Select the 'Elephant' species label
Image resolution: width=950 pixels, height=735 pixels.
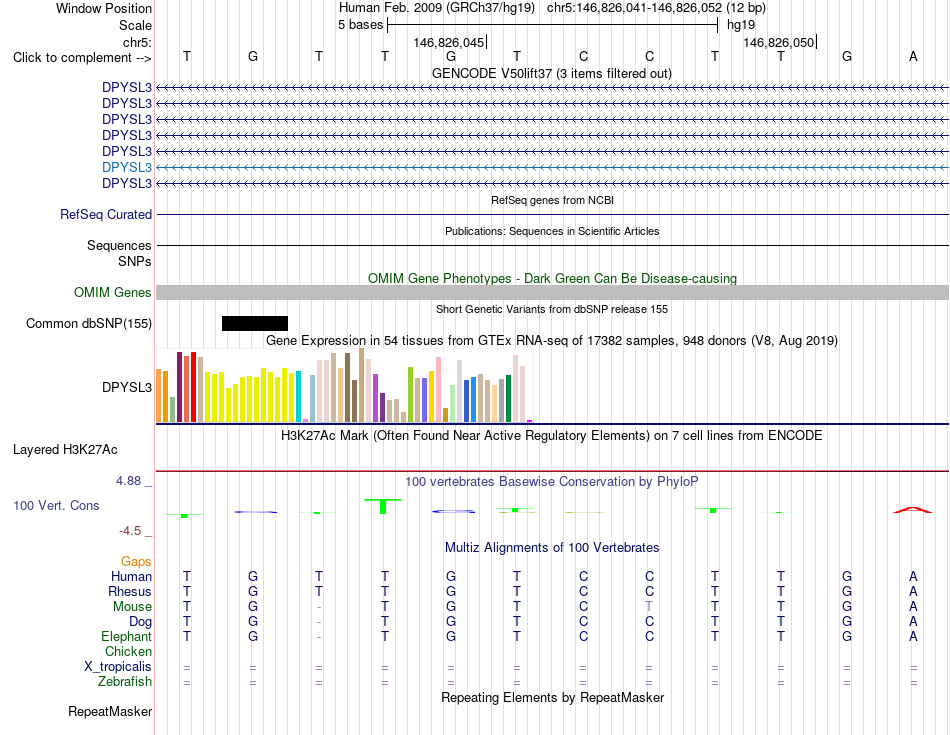(x=127, y=637)
